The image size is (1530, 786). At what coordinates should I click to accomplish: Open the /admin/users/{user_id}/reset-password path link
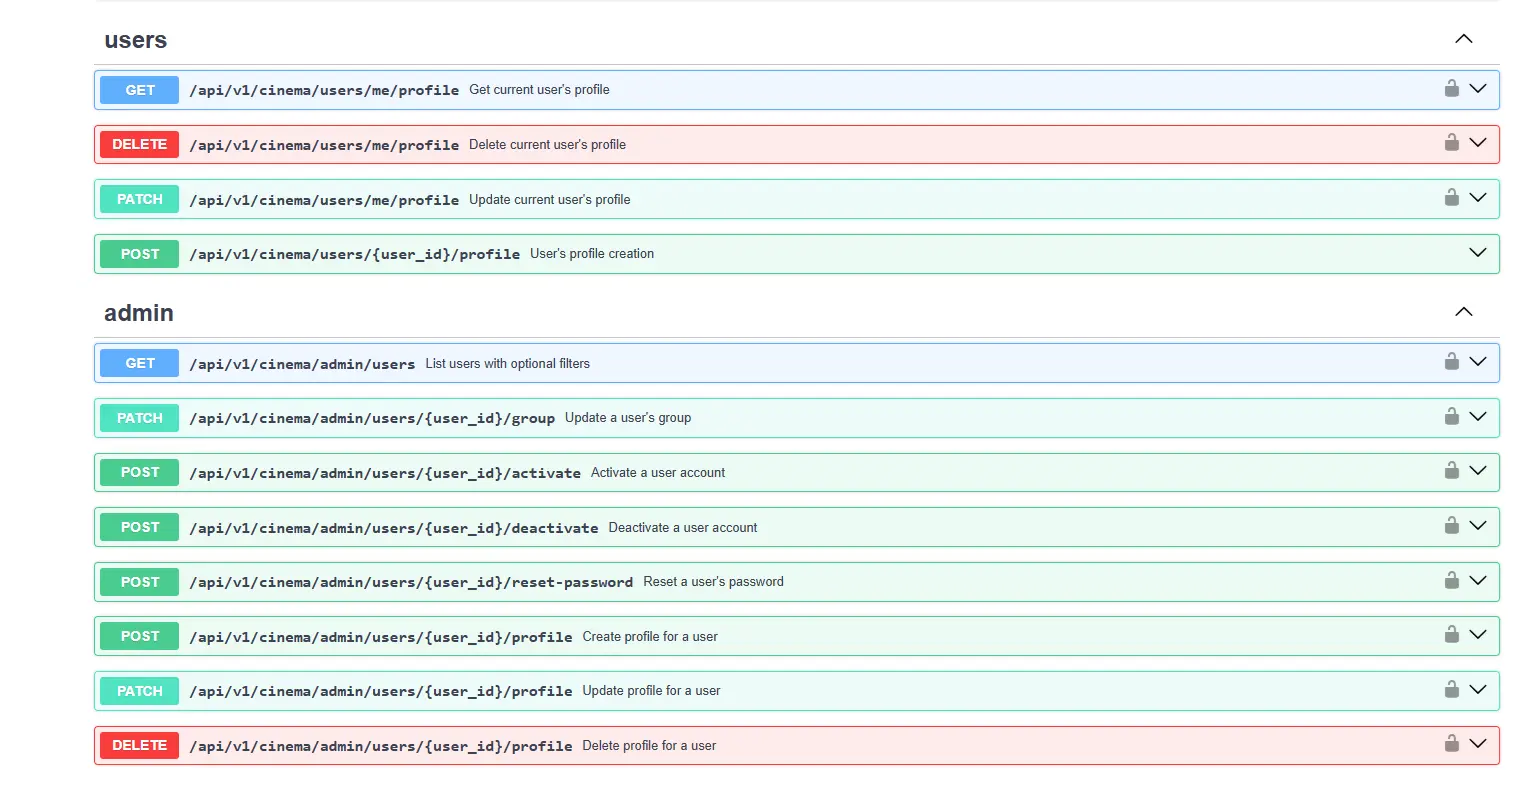point(411,582)
